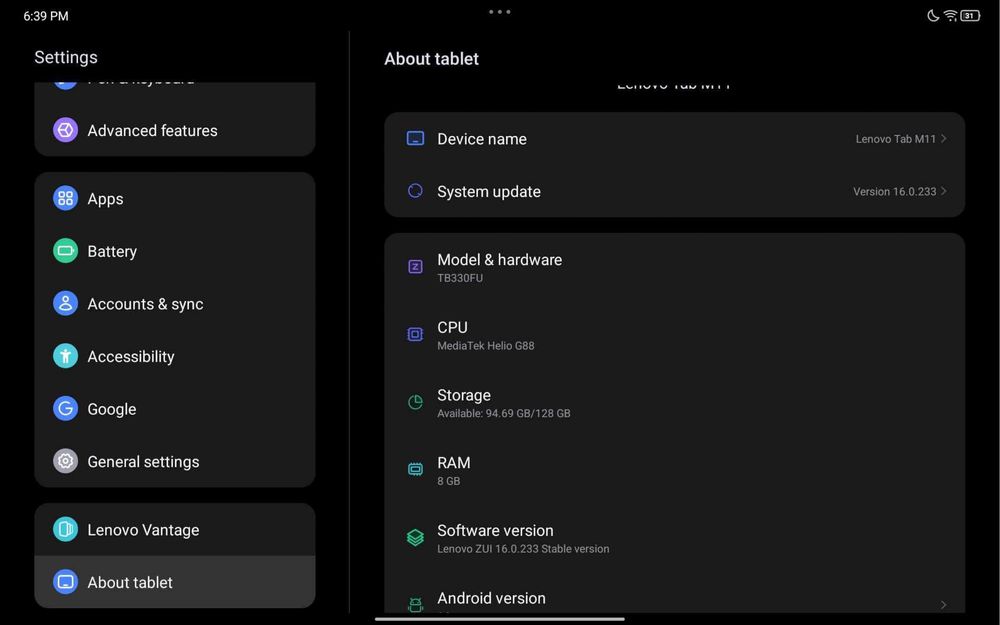Tap MediaTek Helio G88 text
Image resolution: width=1000 pixels, height=625 pixels.
[486, 346]
